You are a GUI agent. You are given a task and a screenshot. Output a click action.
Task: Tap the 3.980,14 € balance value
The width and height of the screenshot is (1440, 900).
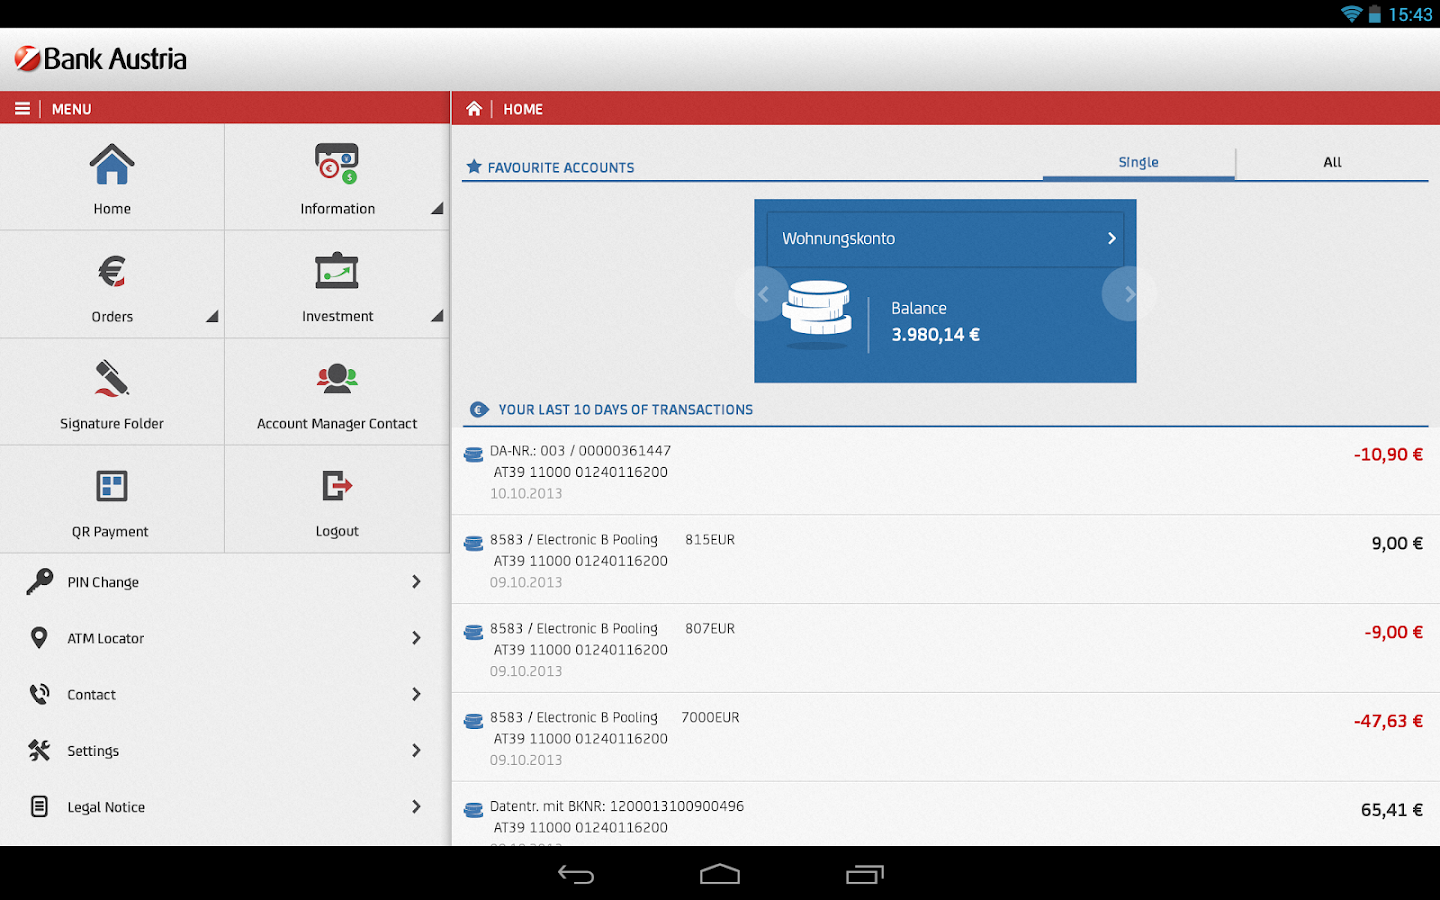(x=935, y=335)
